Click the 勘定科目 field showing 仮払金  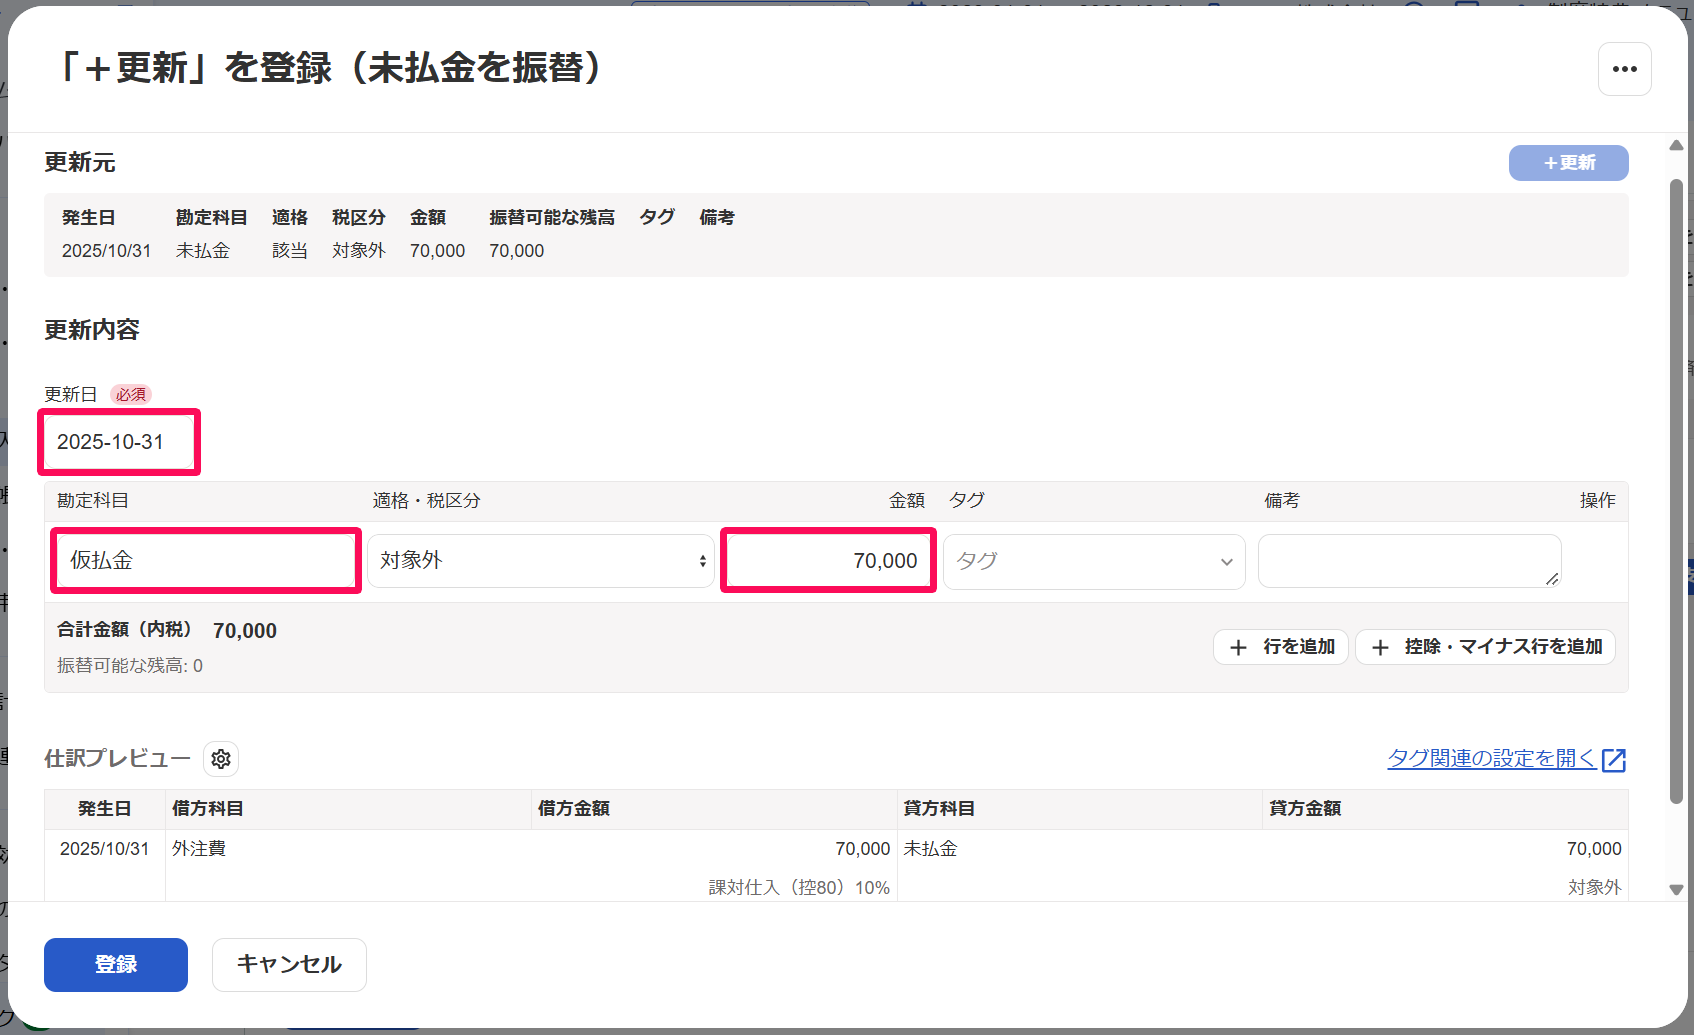206,561
